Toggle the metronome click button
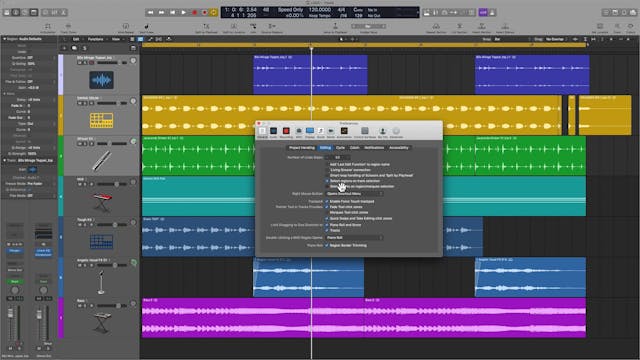The width and height of the screenshot is (640, 360). point(492,13)
